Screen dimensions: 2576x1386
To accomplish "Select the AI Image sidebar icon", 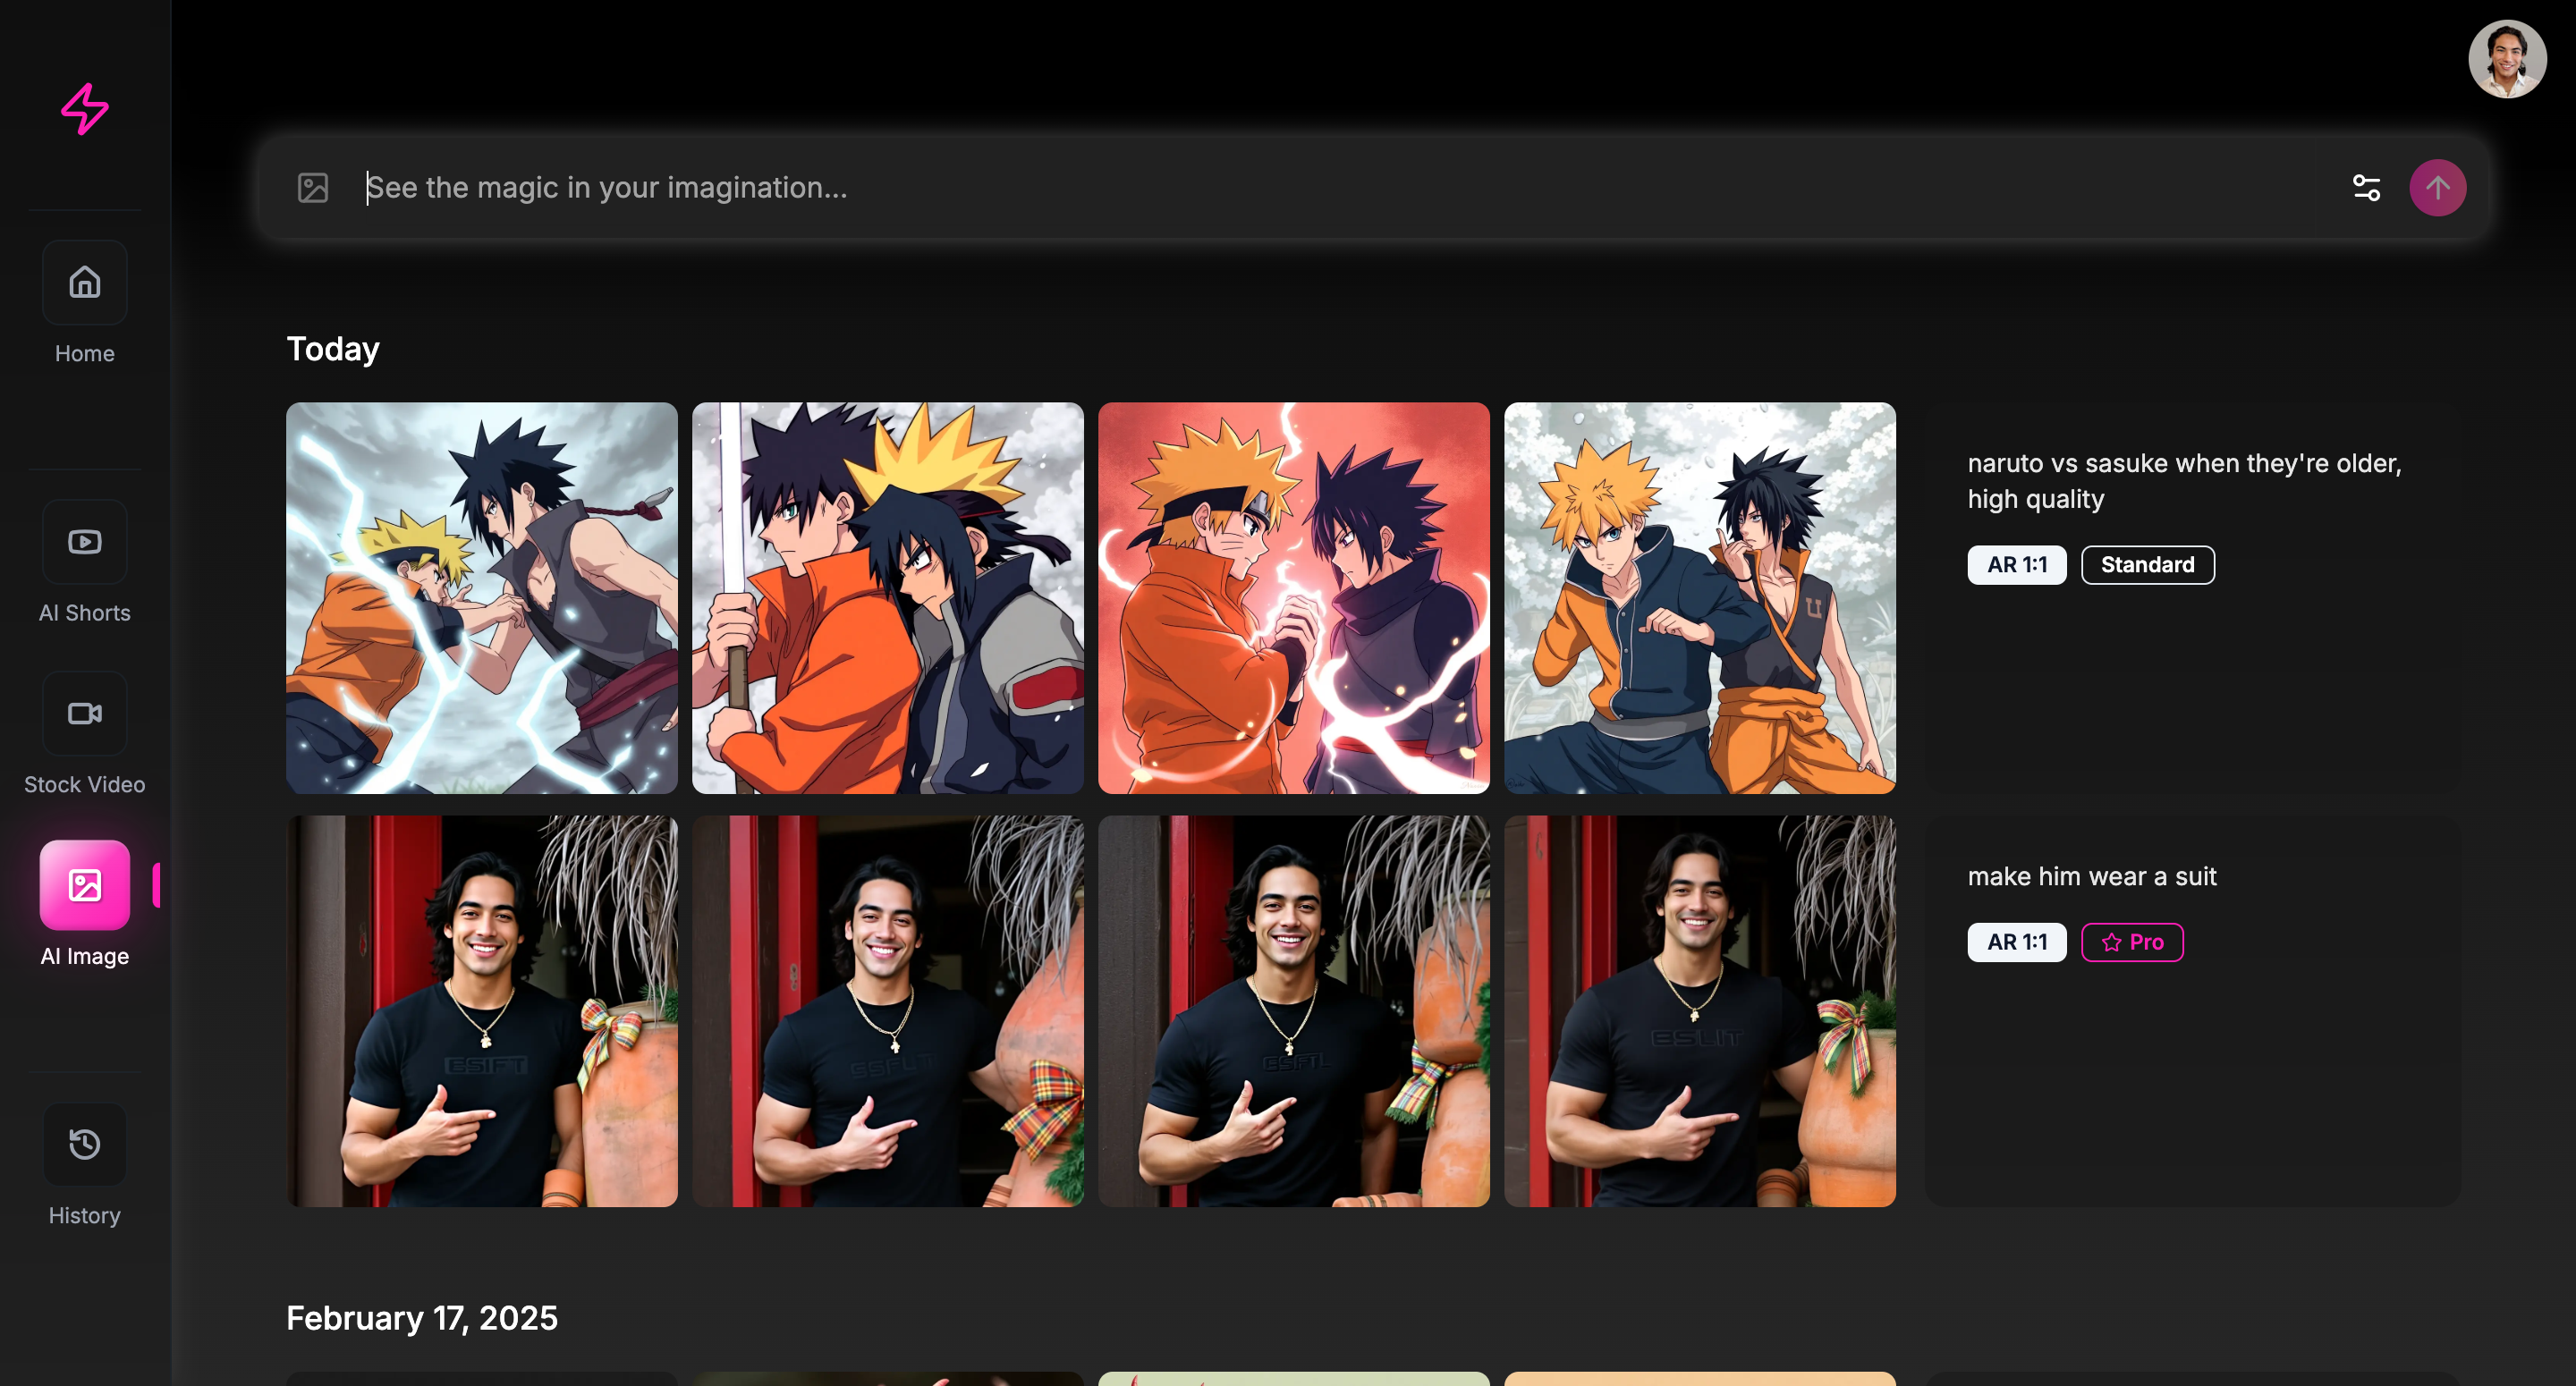I will (x=85, y=885).
